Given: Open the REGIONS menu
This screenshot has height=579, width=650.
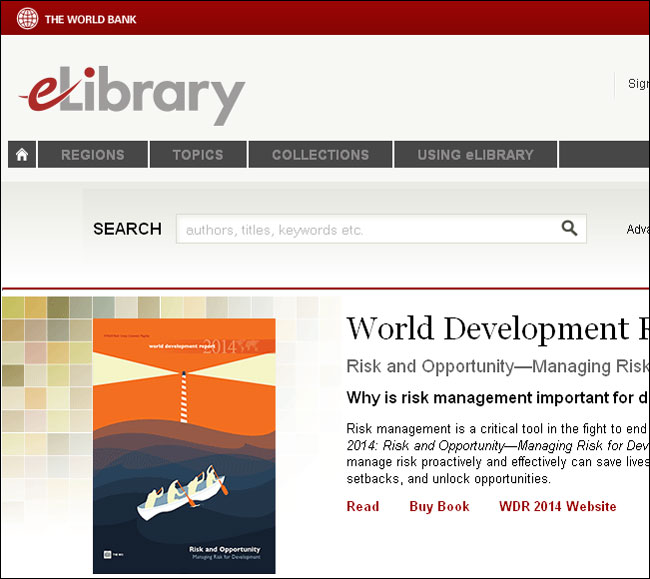Looking at the screenshot, I should click(93, 155).
